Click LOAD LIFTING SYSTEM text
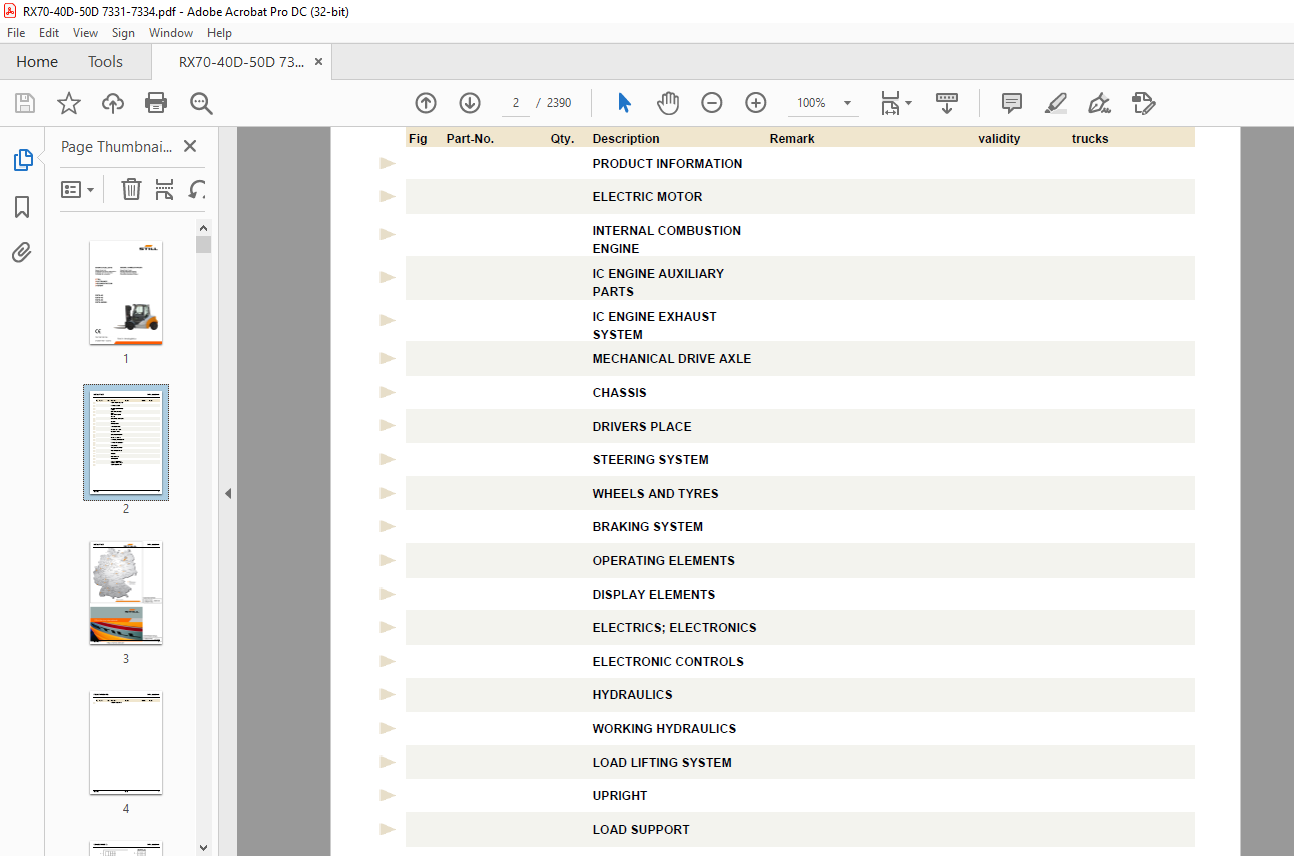 [662, 762]
